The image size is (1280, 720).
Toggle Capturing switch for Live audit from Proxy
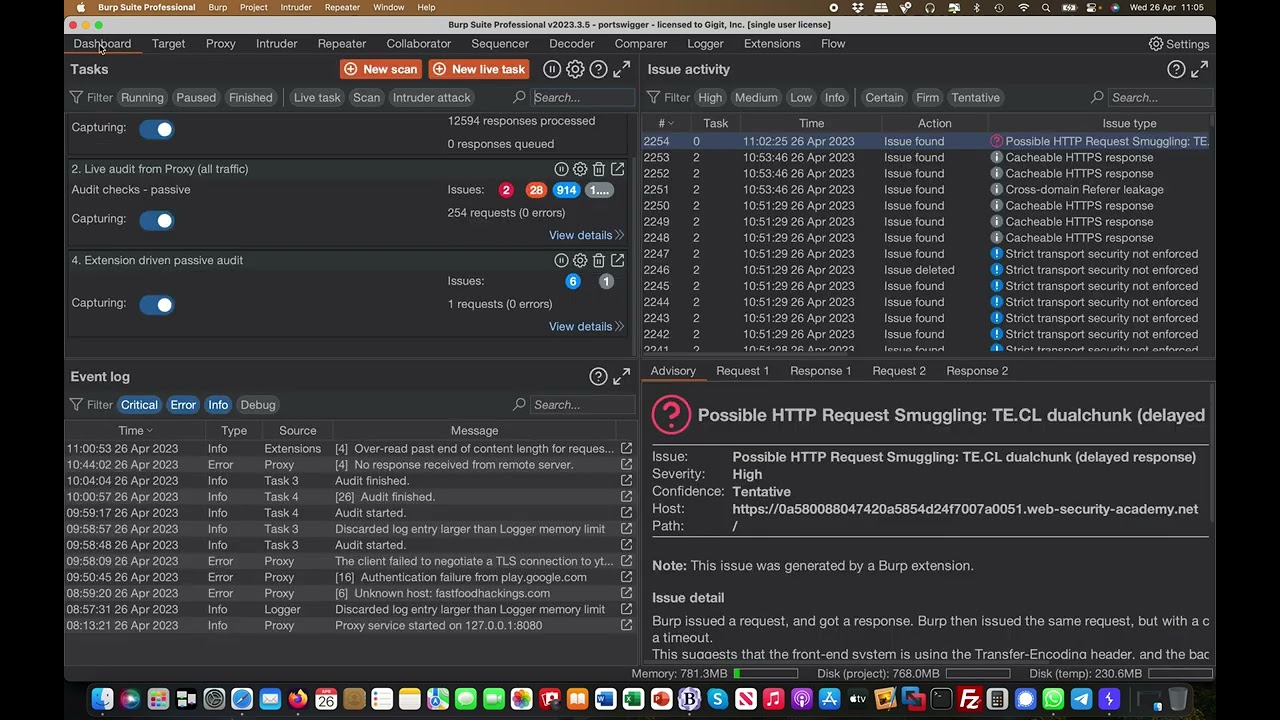156,220
